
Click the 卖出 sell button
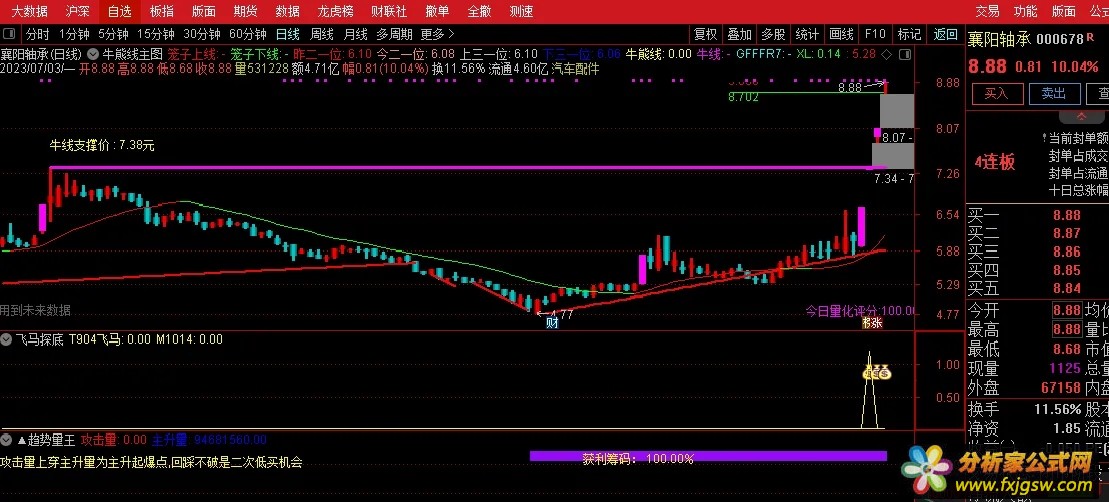click(x=1053, y=93)
